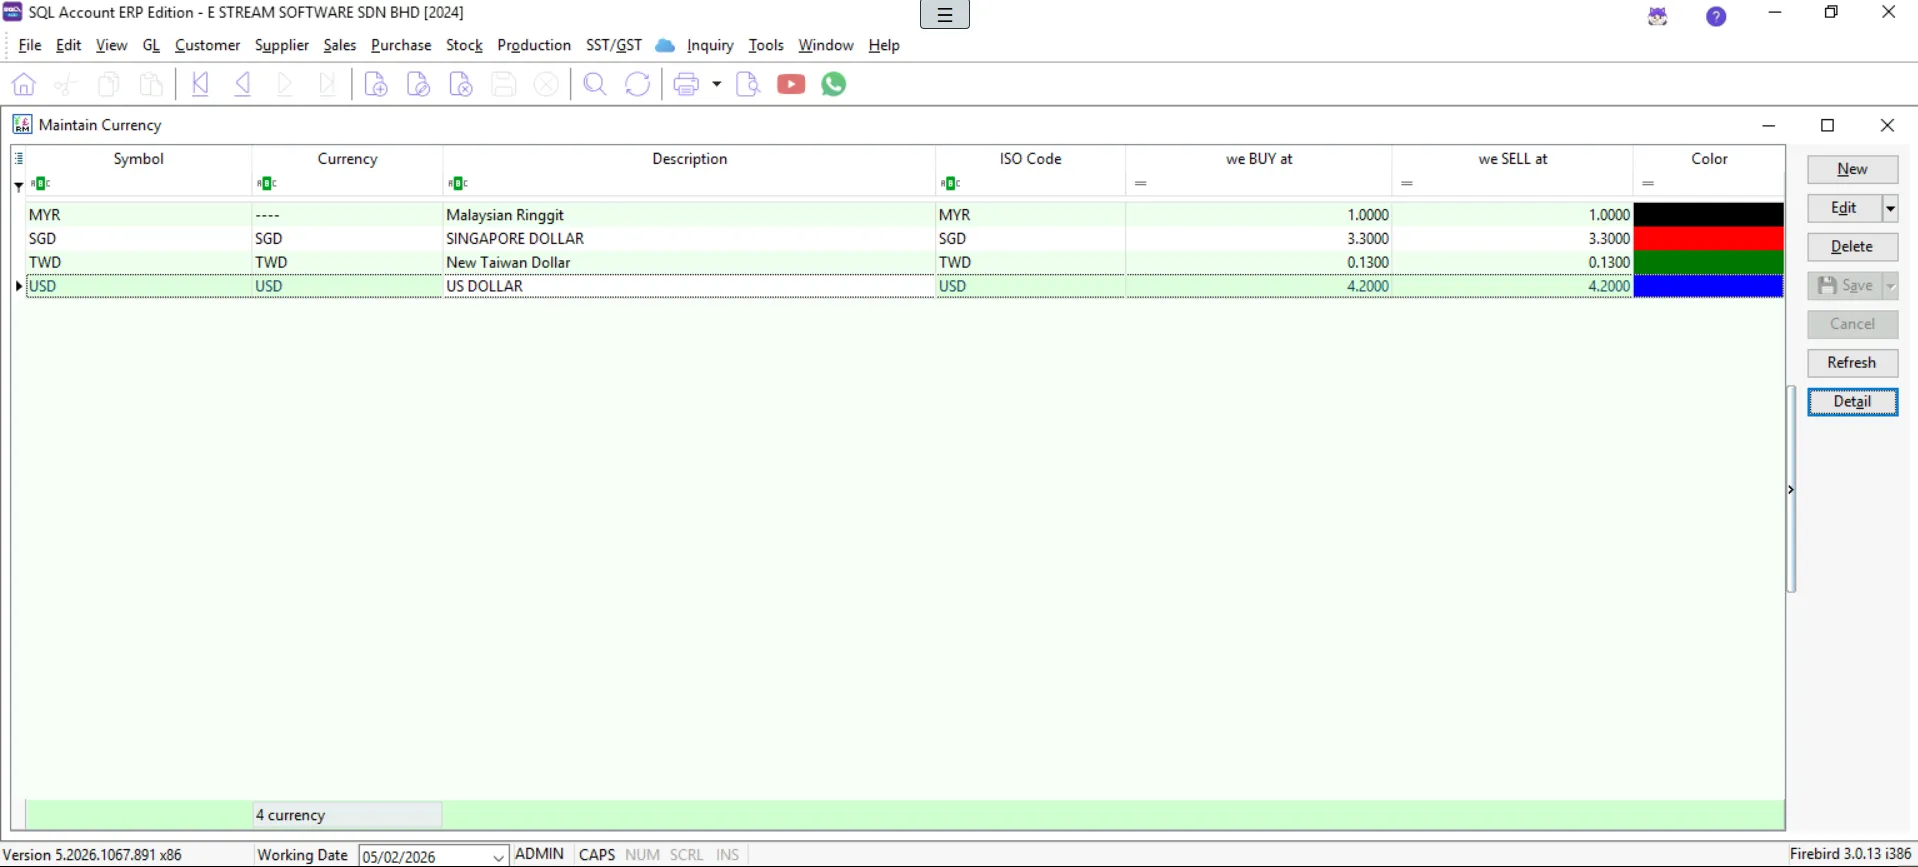Screen dimensions: 1918x867
Task: Click the Paste clipboard toolbar icon
Action: pos(151,84)
